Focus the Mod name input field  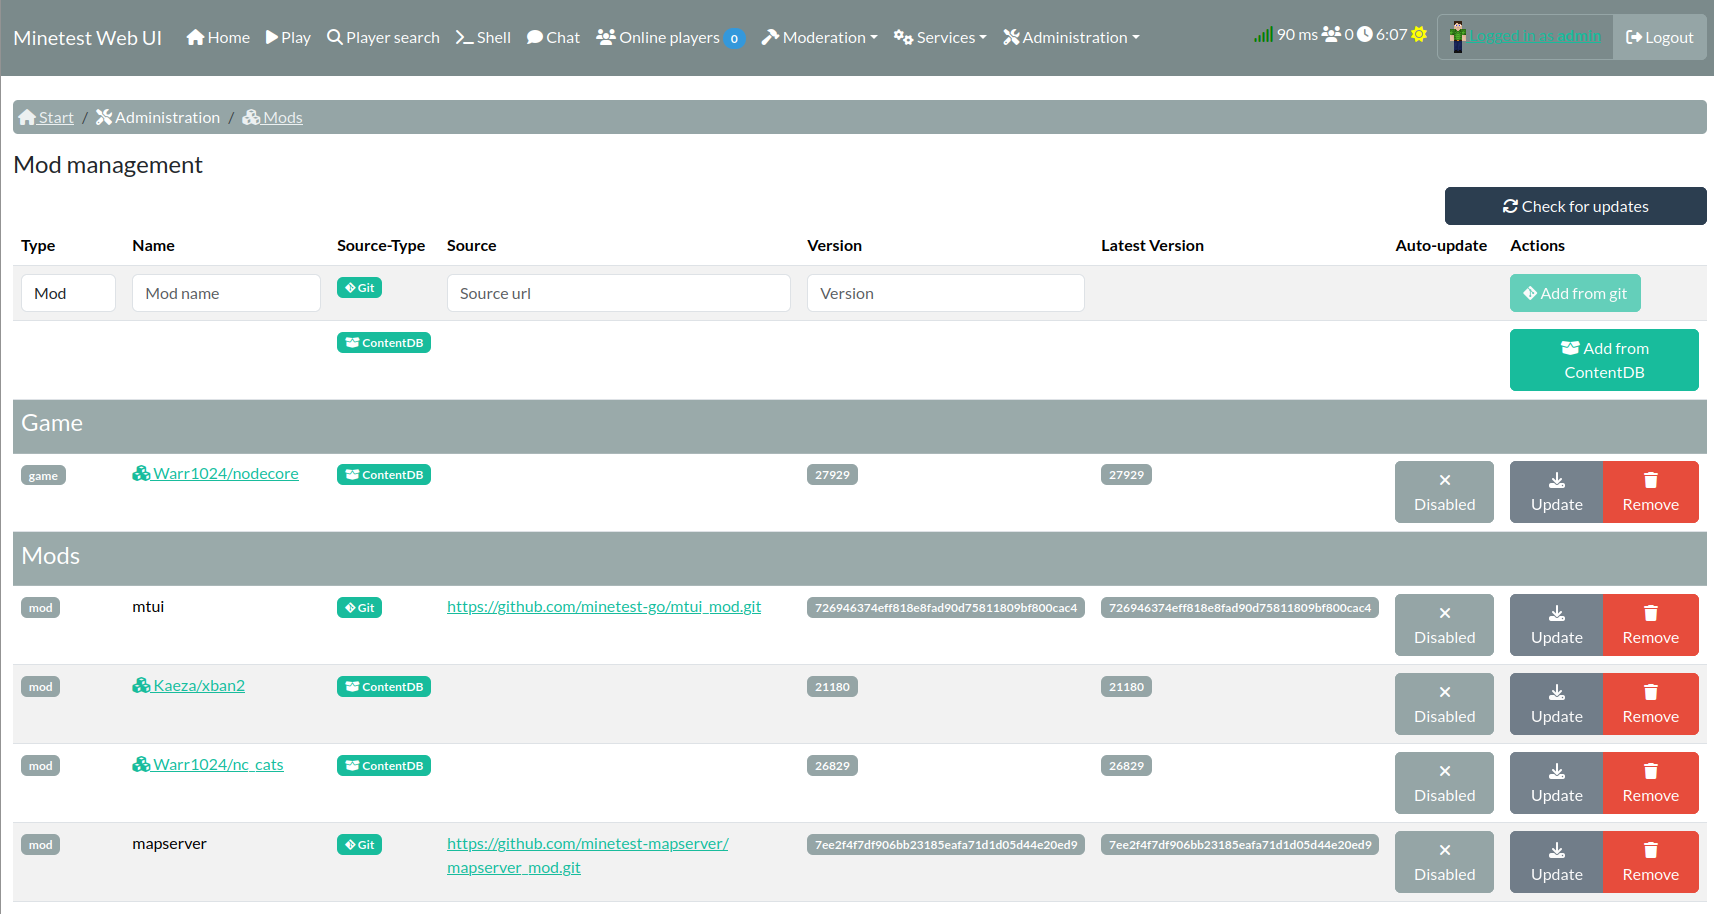click(226, 293)
